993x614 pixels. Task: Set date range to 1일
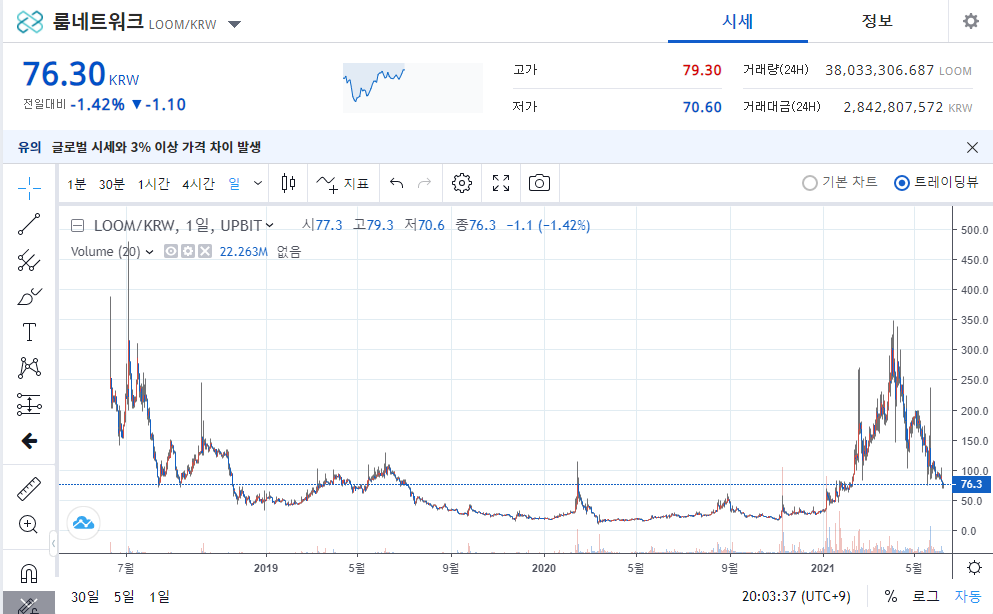pos(160,597)
